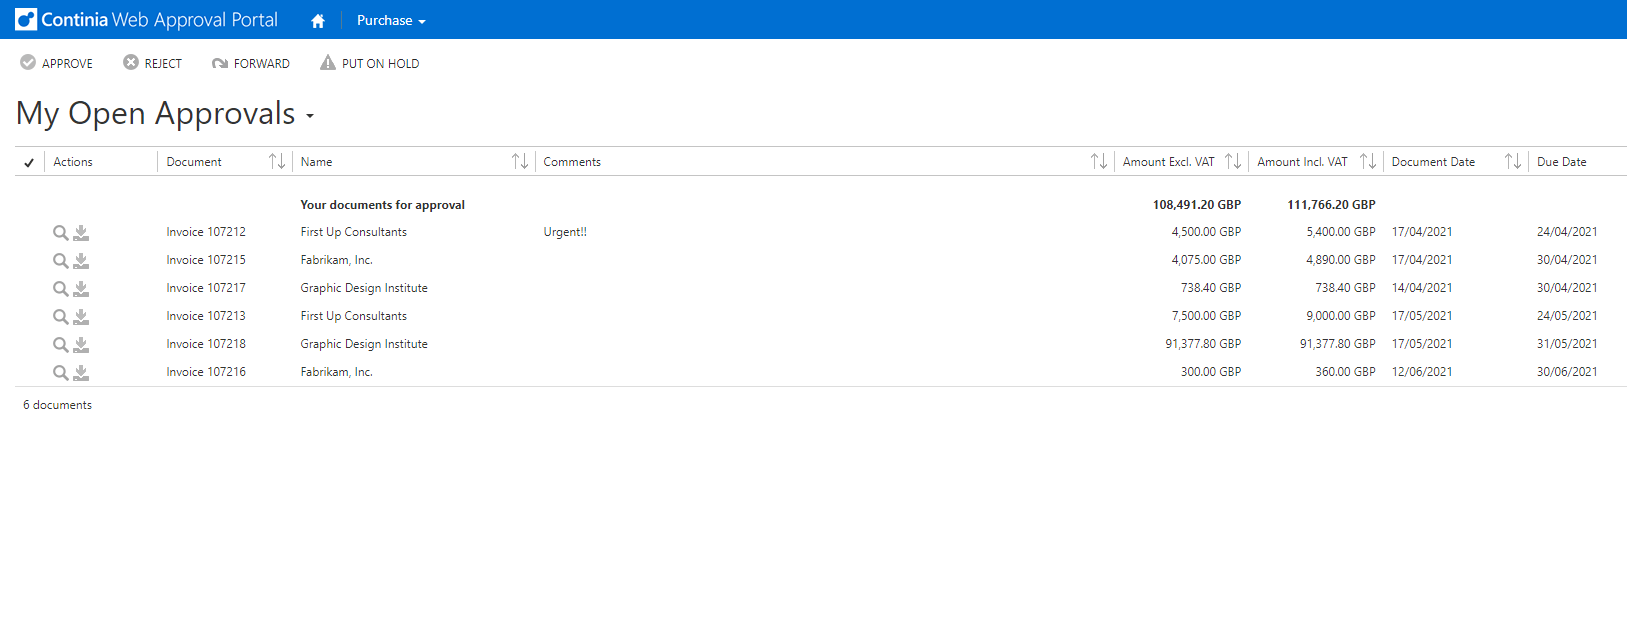Download Invoice 107216
Image resolution: width=1627 pixels, height=626 pixels.
pyautogui.click(x=81, y=373)
